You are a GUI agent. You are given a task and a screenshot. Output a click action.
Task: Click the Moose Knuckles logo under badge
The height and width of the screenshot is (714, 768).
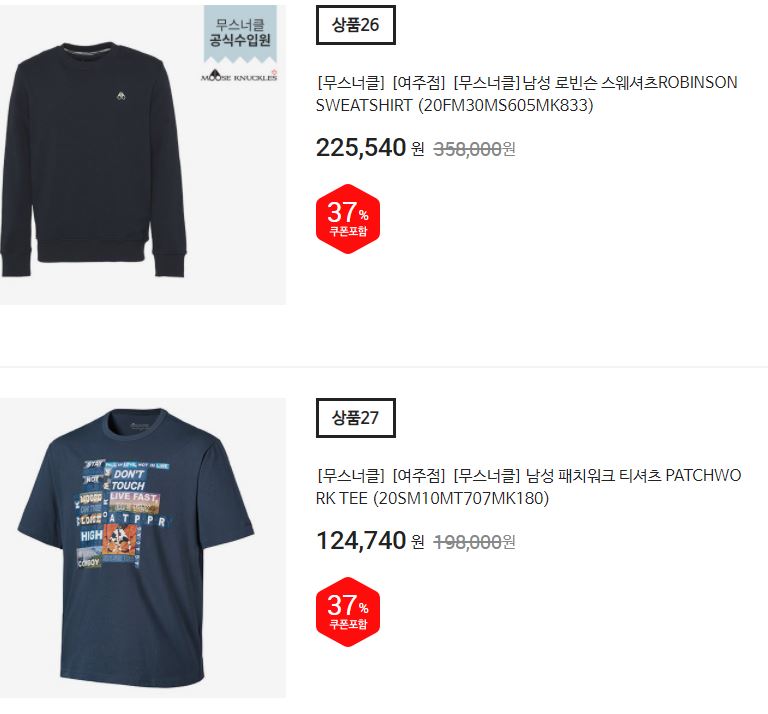click(239, 76)
